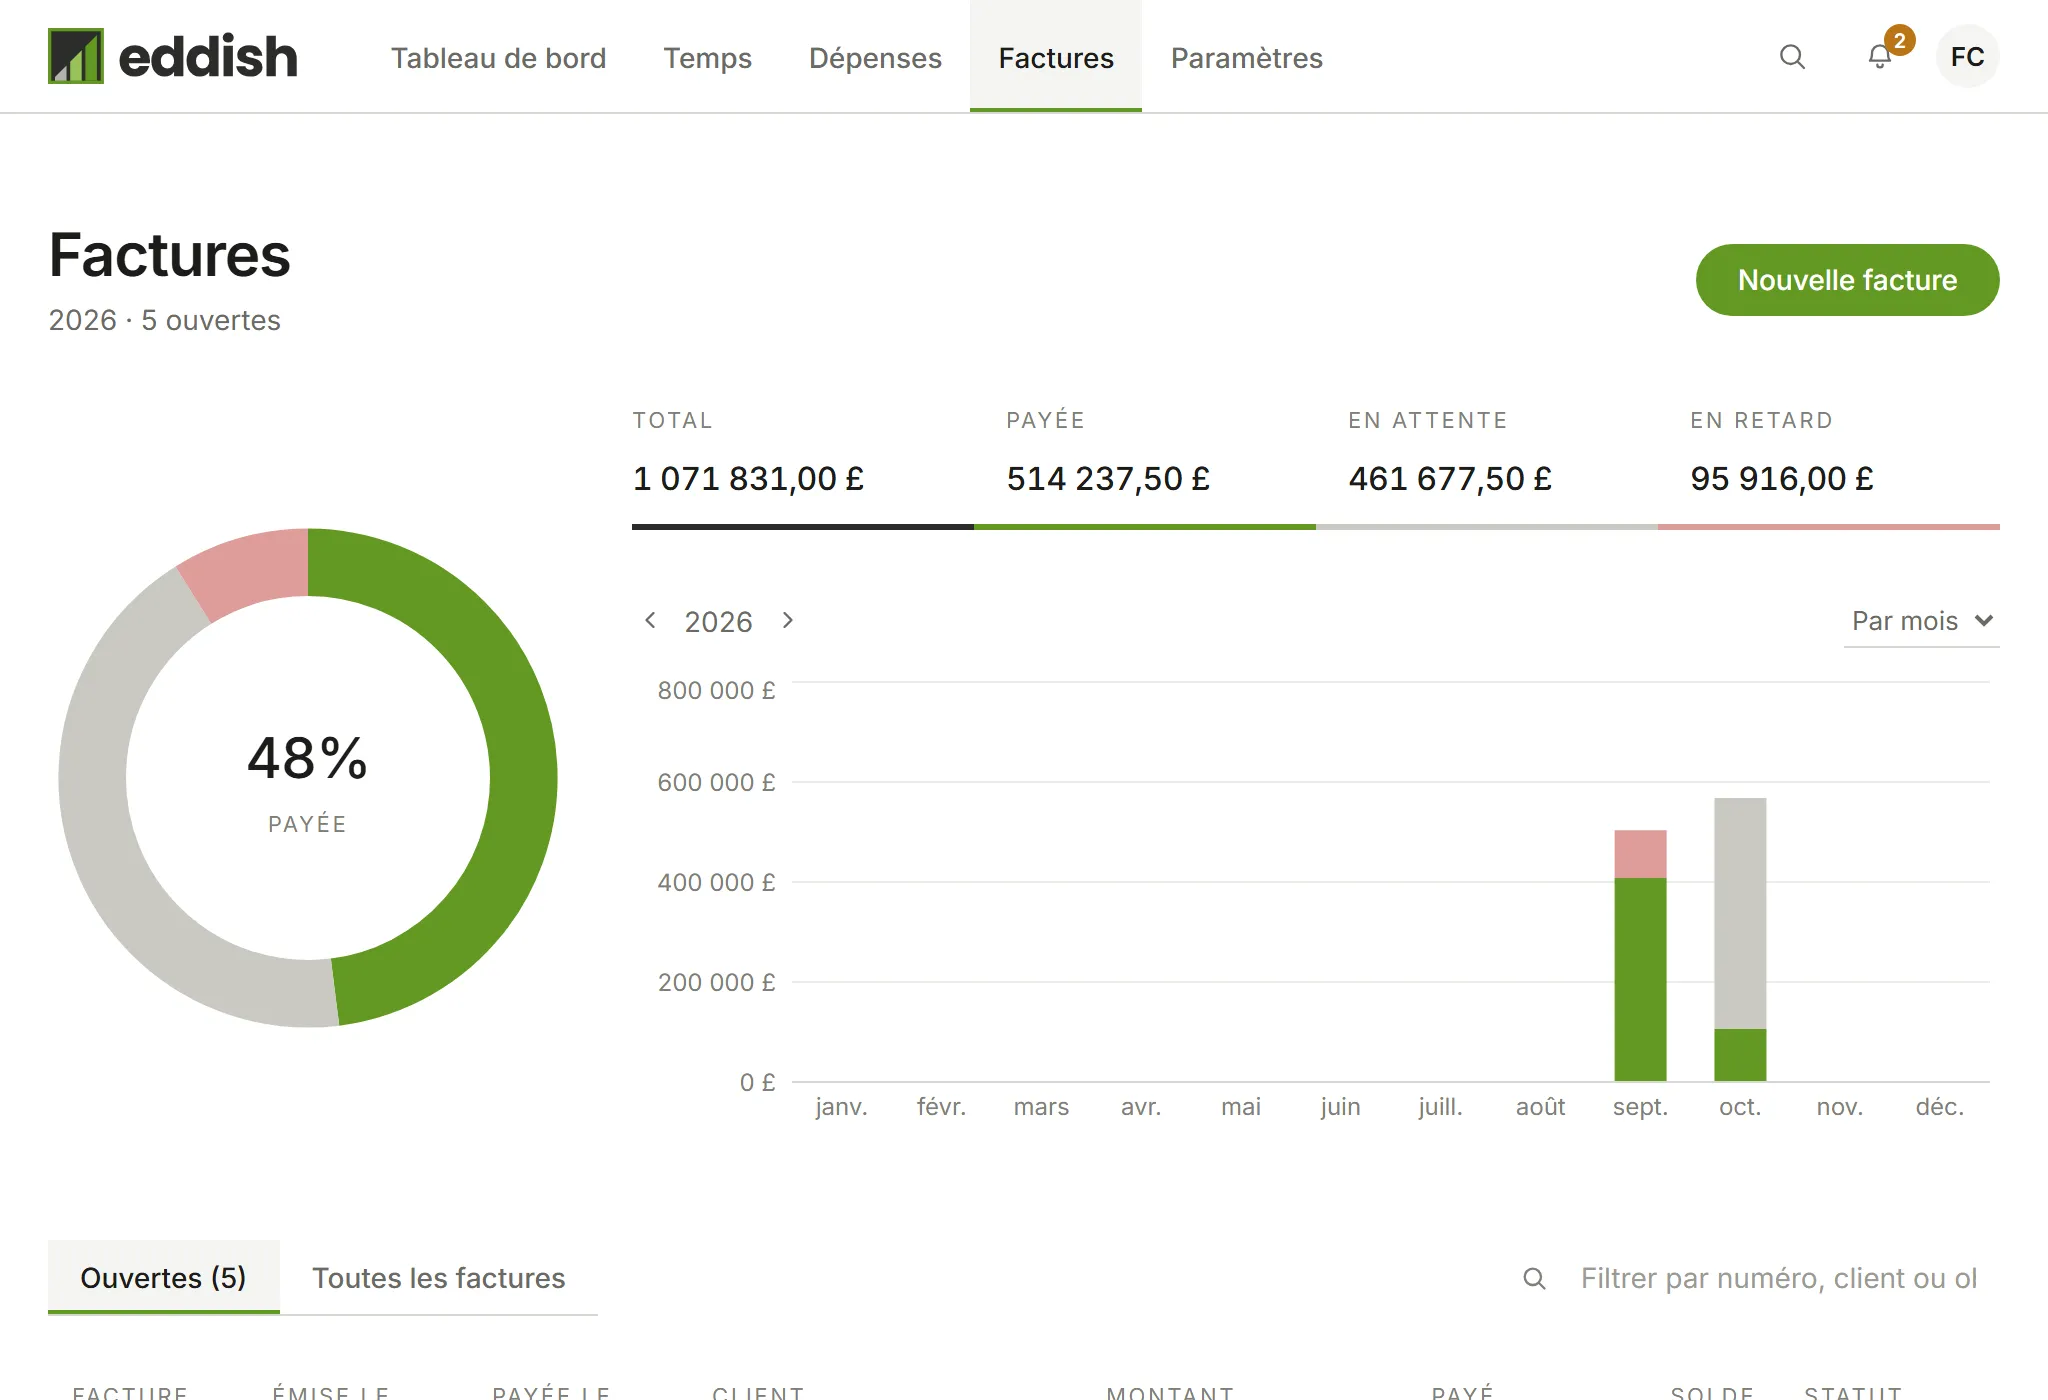Open the search magnifier in header
This screenshot has height=1400, width=2048.
[x=1792, y=57]
